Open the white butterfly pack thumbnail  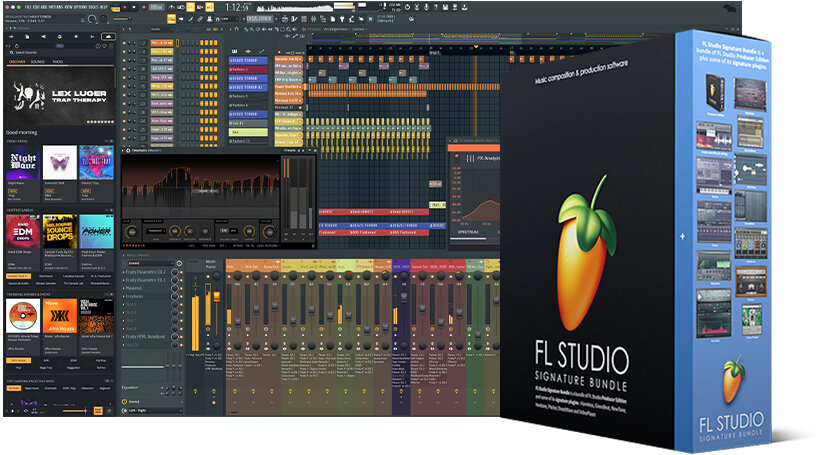pyautogui.click(x=59, y=162)
